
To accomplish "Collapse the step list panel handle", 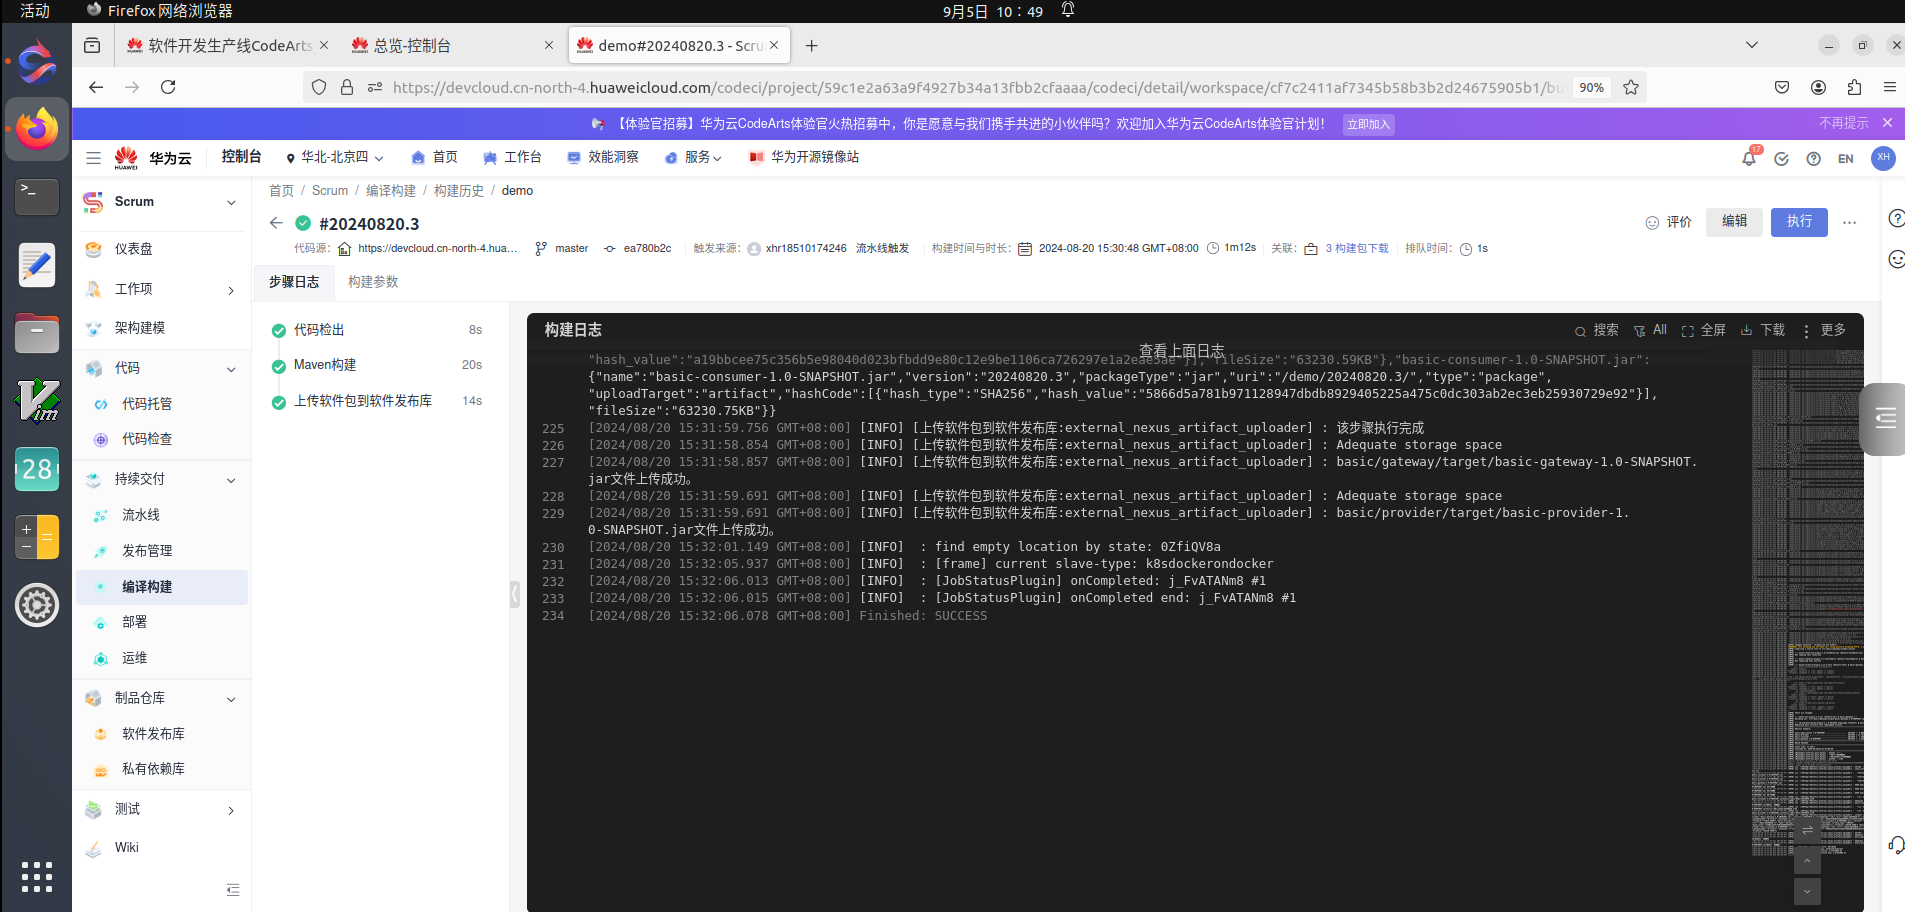I will (x=515, y=594).
